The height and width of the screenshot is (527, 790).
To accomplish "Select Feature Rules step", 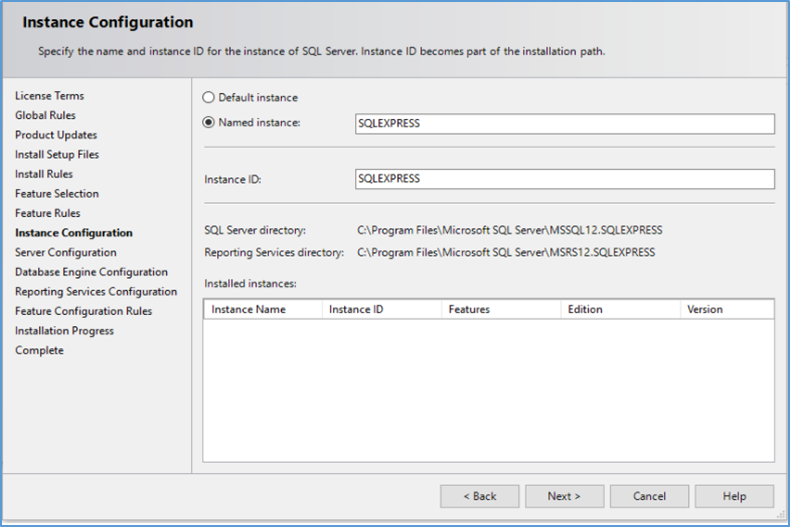I will [x=47, y=214].
